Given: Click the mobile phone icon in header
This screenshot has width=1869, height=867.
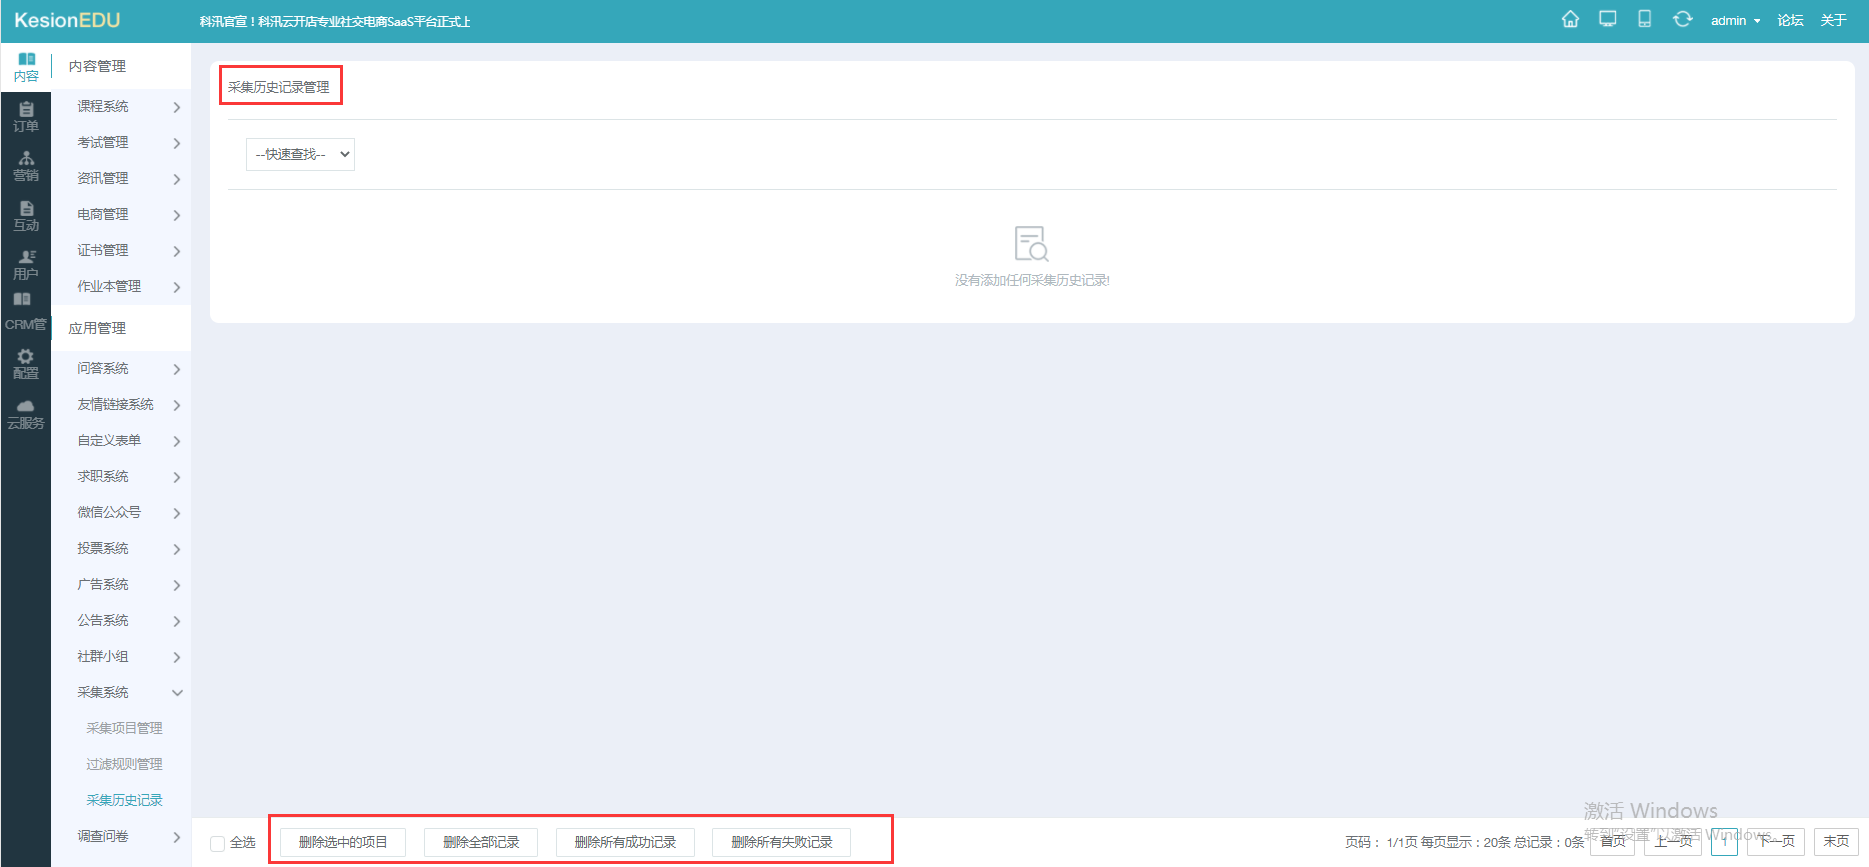Looking at the screenshot, I should coord(1644,20).
